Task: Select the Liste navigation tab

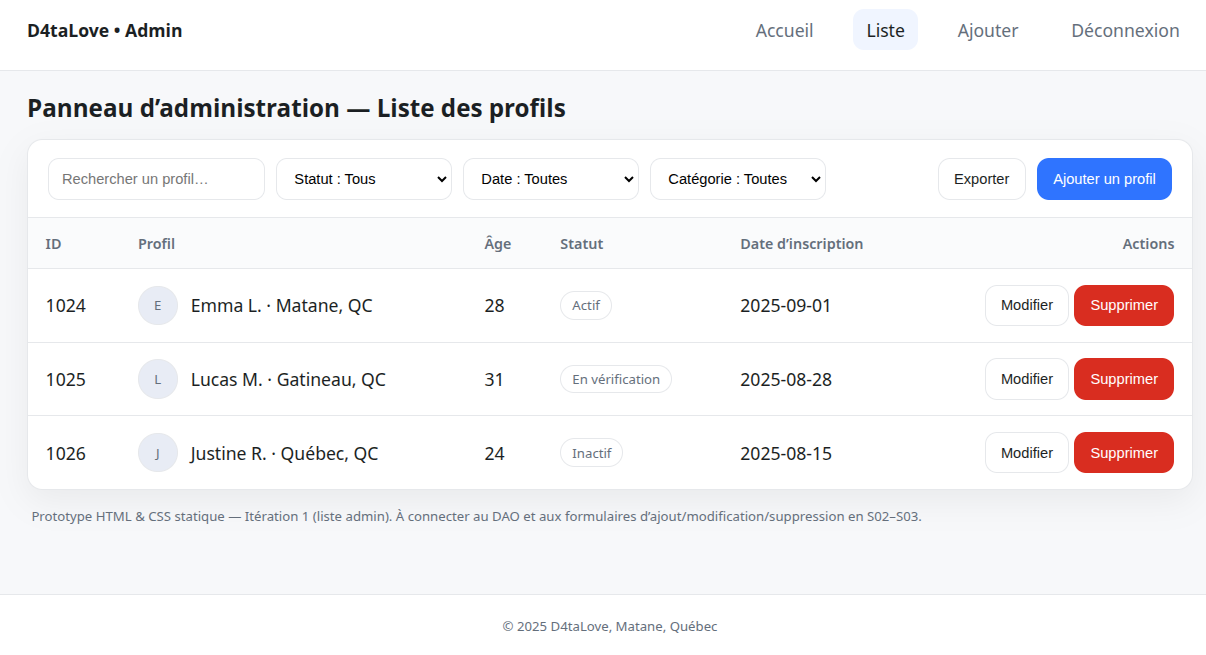Action: [885, 30]
